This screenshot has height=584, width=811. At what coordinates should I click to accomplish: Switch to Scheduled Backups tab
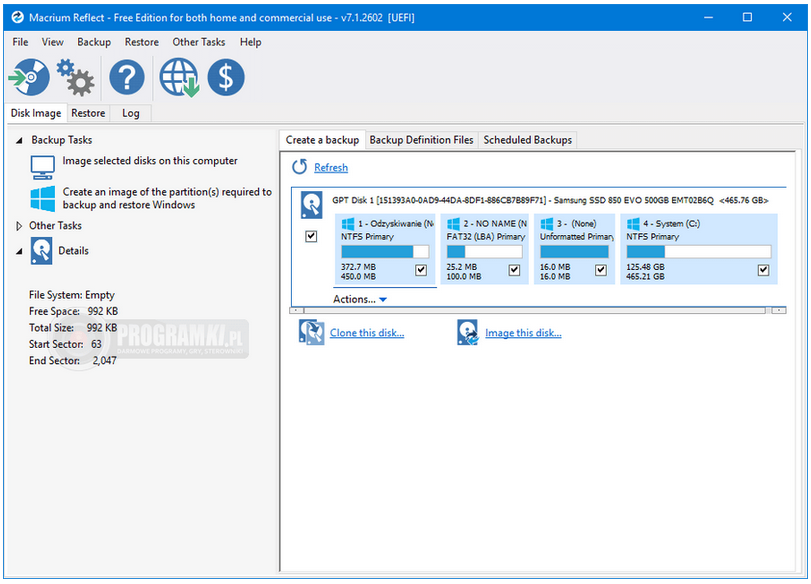click(x=528, y=140)
